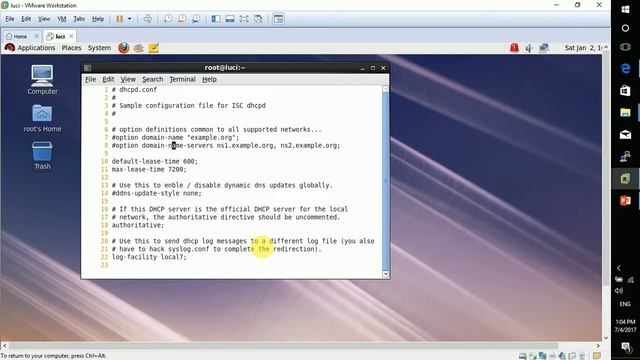This screenshot has height=360, width=640.
Task: Close the luci VM tab
Action: tap(71, 36)
